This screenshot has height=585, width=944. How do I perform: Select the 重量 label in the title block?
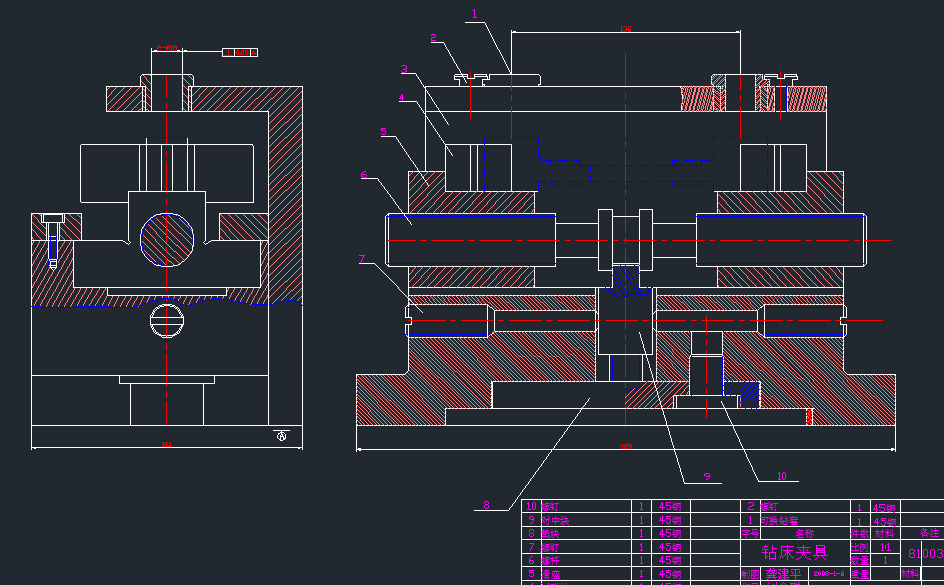coord(859,574)
